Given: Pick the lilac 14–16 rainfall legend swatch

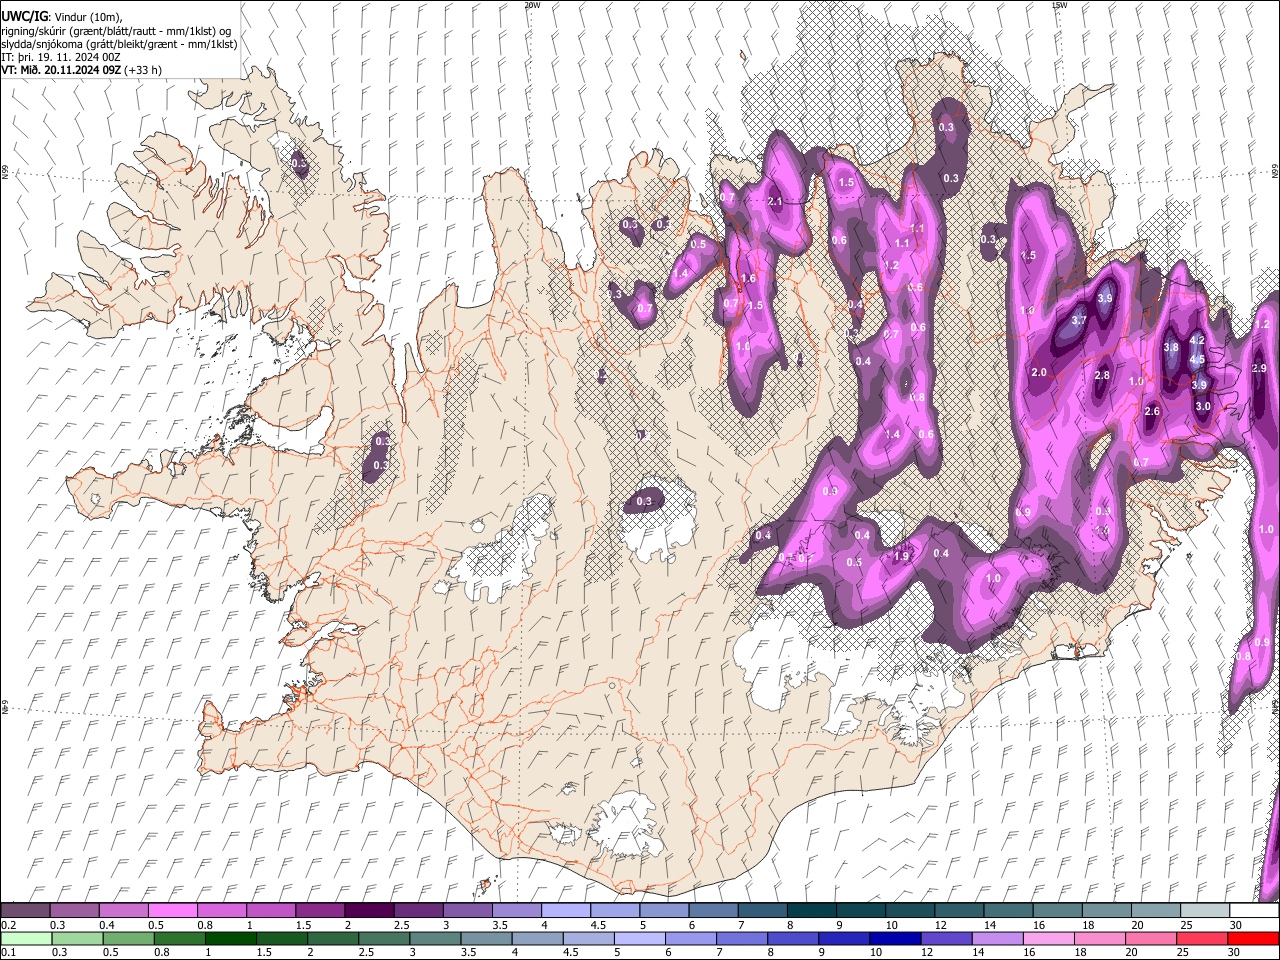Looking at the screenshot, I should pos(998,938).
